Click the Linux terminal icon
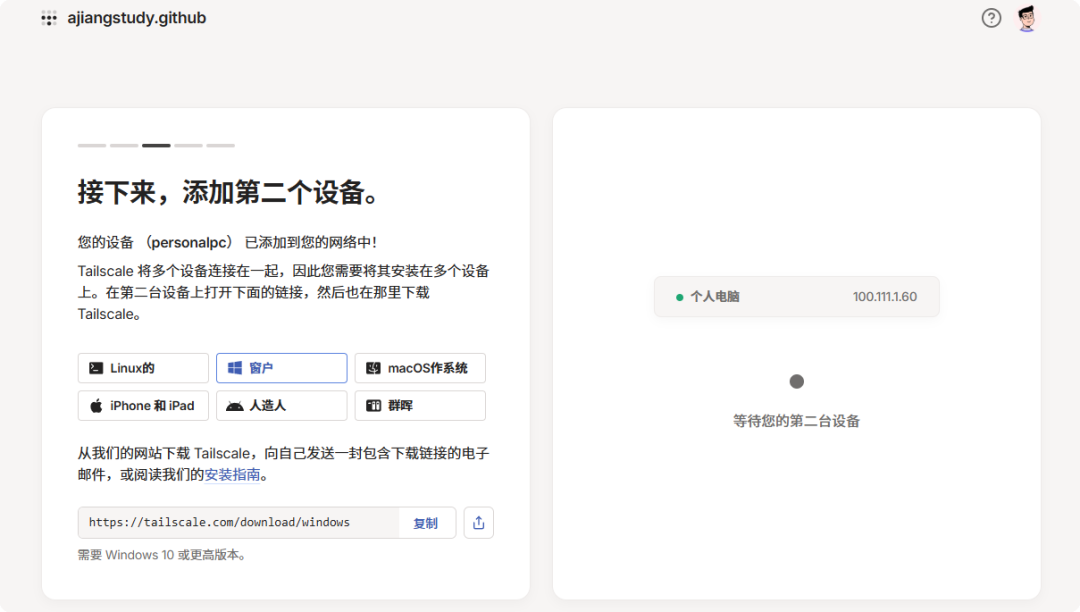Viewport: 1080px width, 612px height. [96, 368]
